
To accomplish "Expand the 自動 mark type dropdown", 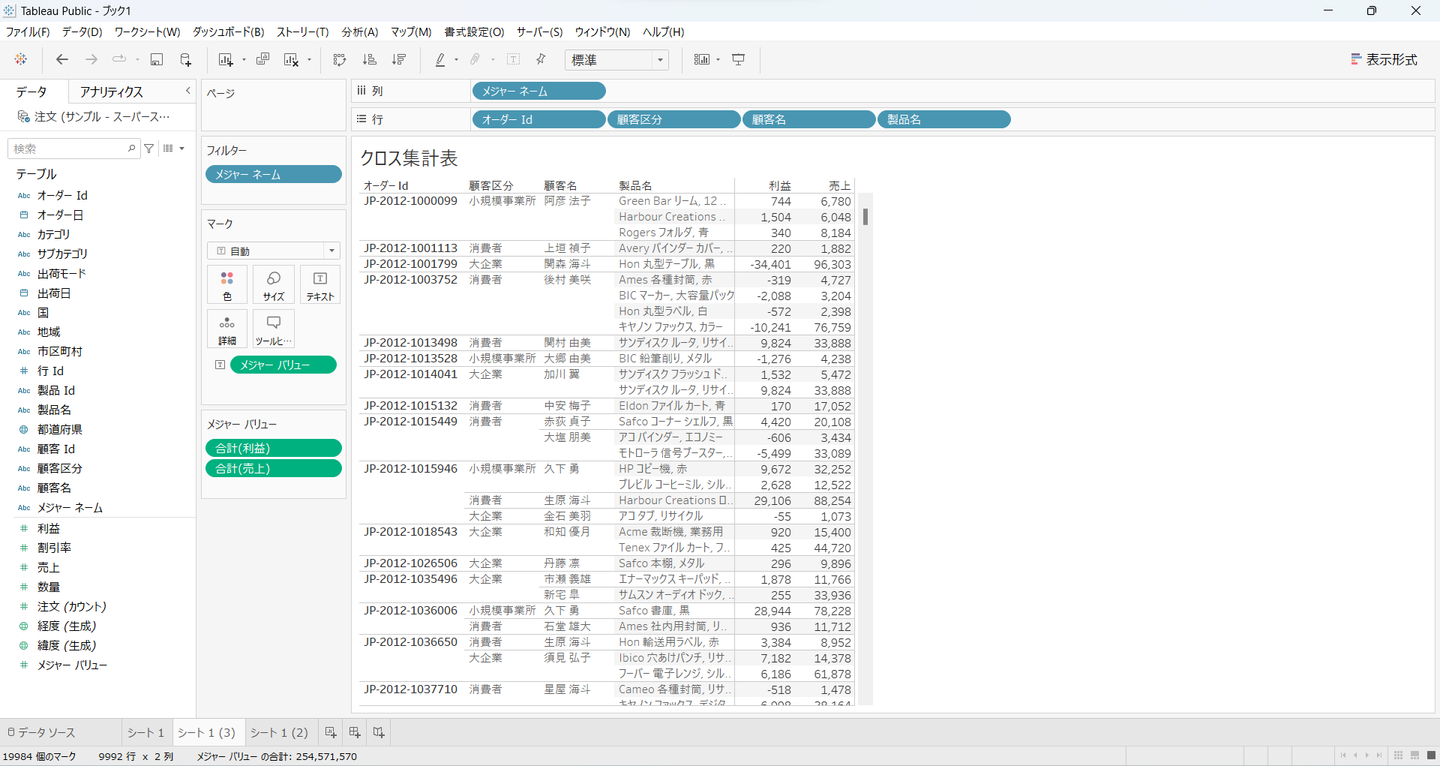I will click(273, 251).
